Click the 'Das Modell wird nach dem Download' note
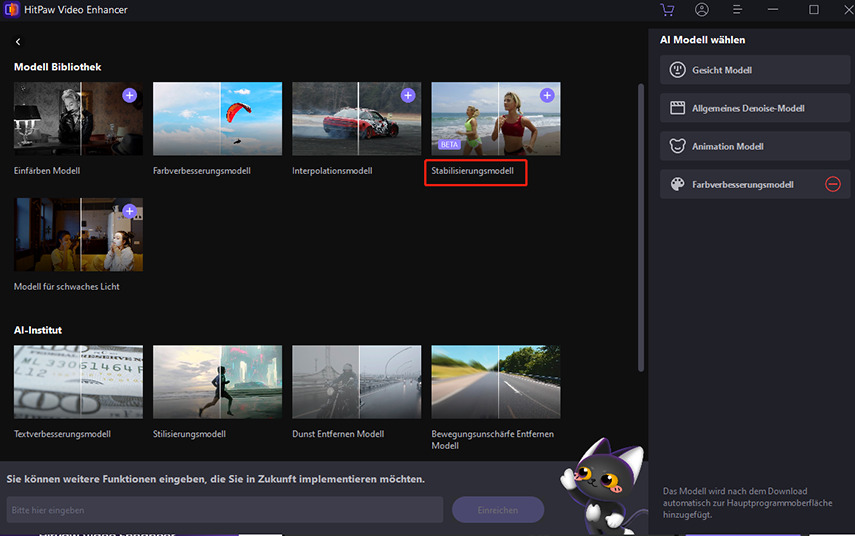855x536 pixels. click(x=748, y=503)
